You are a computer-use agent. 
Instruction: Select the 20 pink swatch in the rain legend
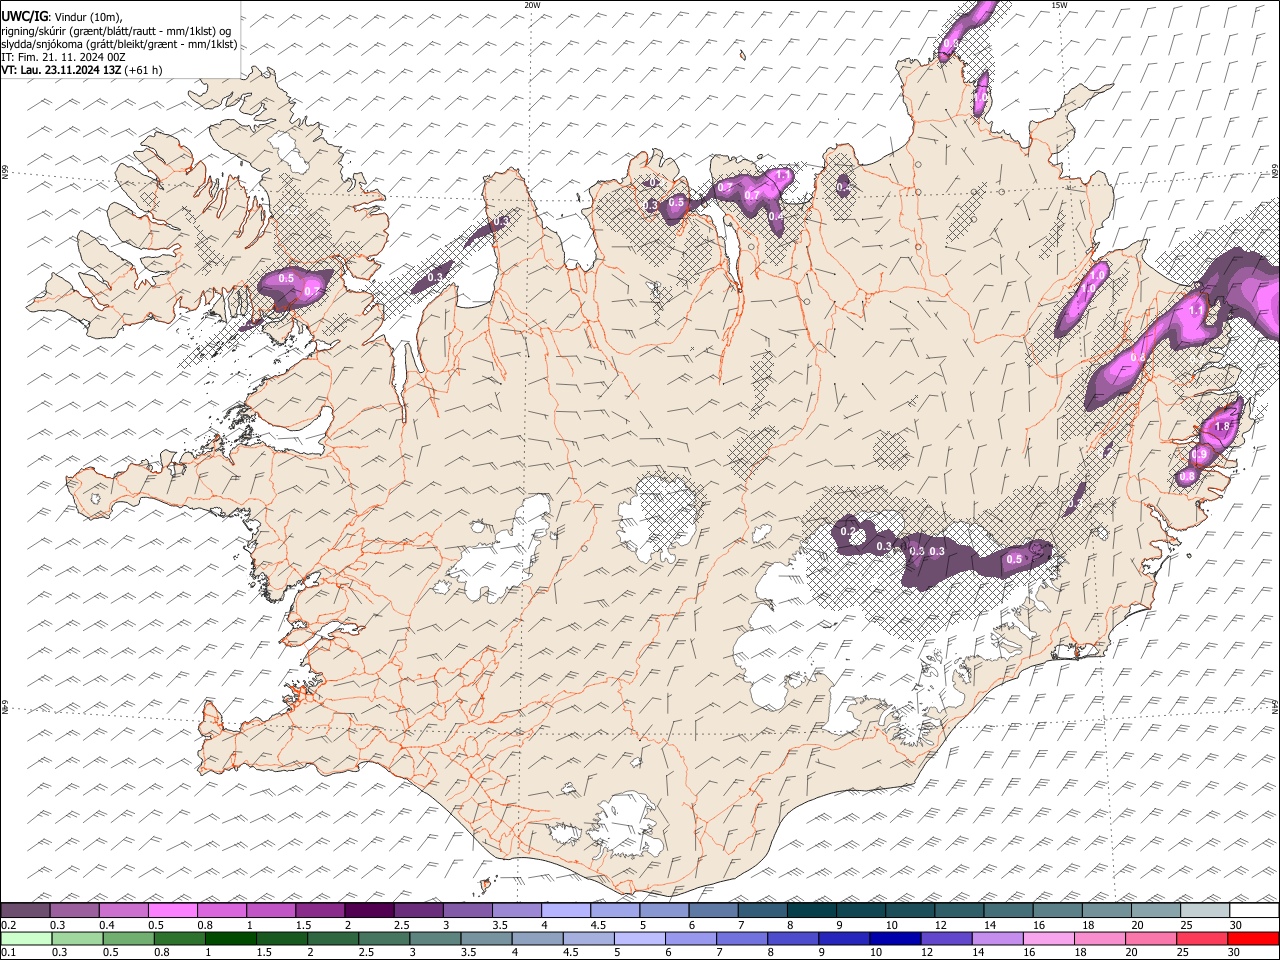1150,938
